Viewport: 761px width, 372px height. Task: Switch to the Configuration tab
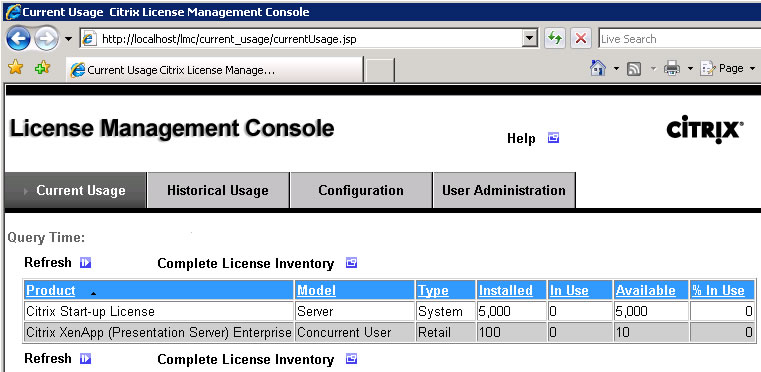(361, 190)
